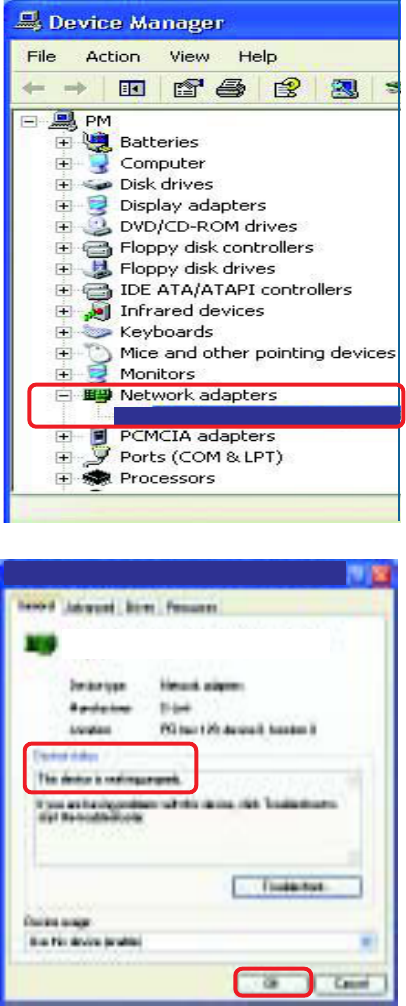This screenshot has width=406, height=1006.
Task: Select the Batteries device category
Action: coord(159,142)
